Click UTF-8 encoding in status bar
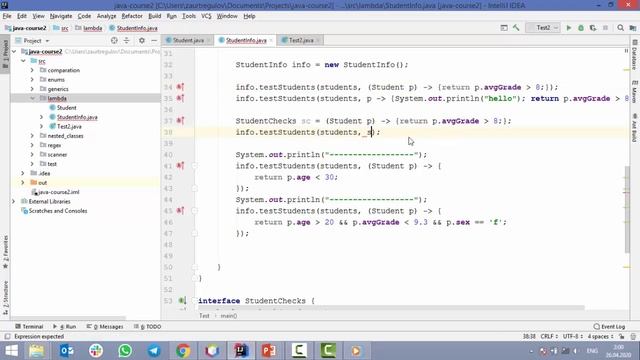Viewport: 640px width, 360px height. pyautogui.click(x=572, y=337)
